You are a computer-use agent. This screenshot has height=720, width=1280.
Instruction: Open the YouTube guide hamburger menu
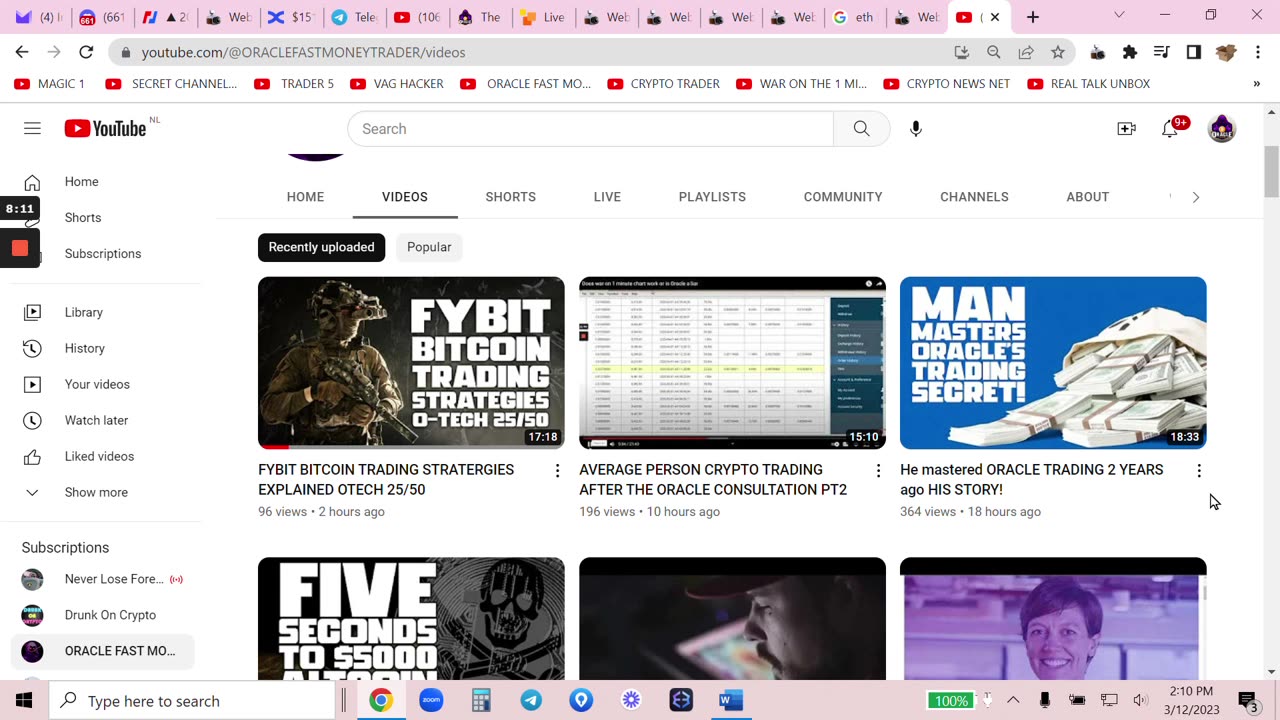[x=32, y=128]
